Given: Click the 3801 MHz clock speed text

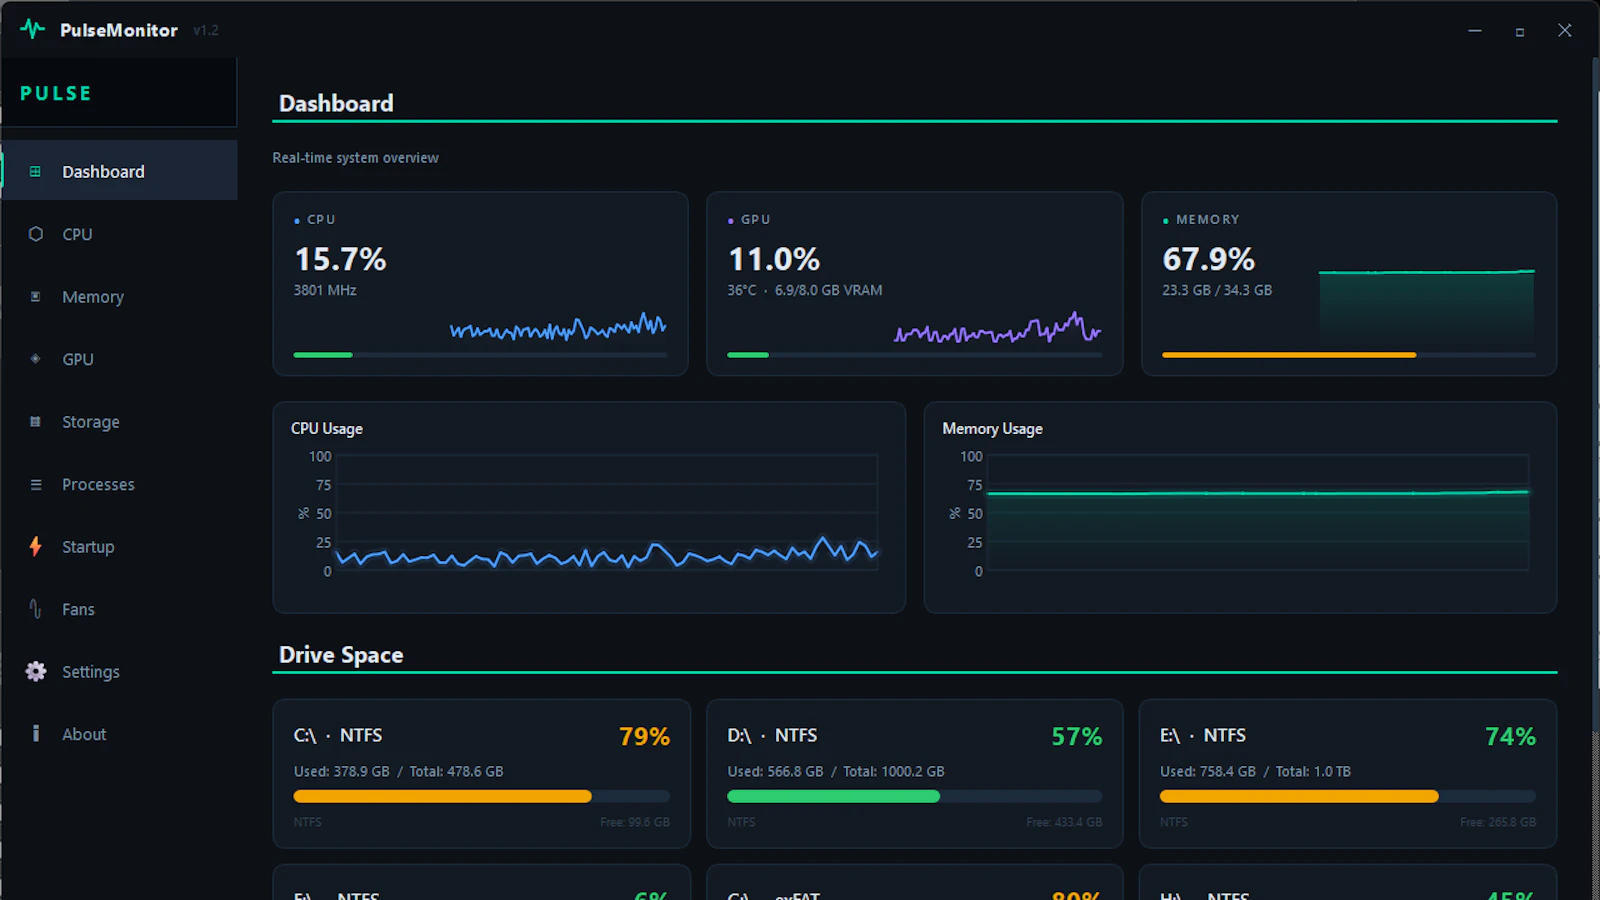Looking at the screenshot, I should coord(325,290).
